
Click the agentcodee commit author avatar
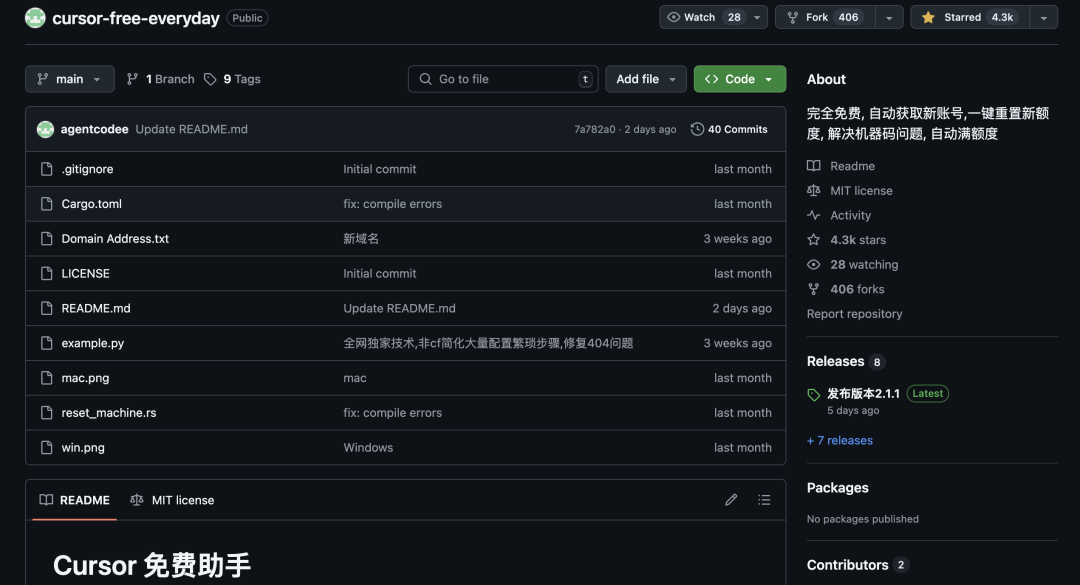45,129
